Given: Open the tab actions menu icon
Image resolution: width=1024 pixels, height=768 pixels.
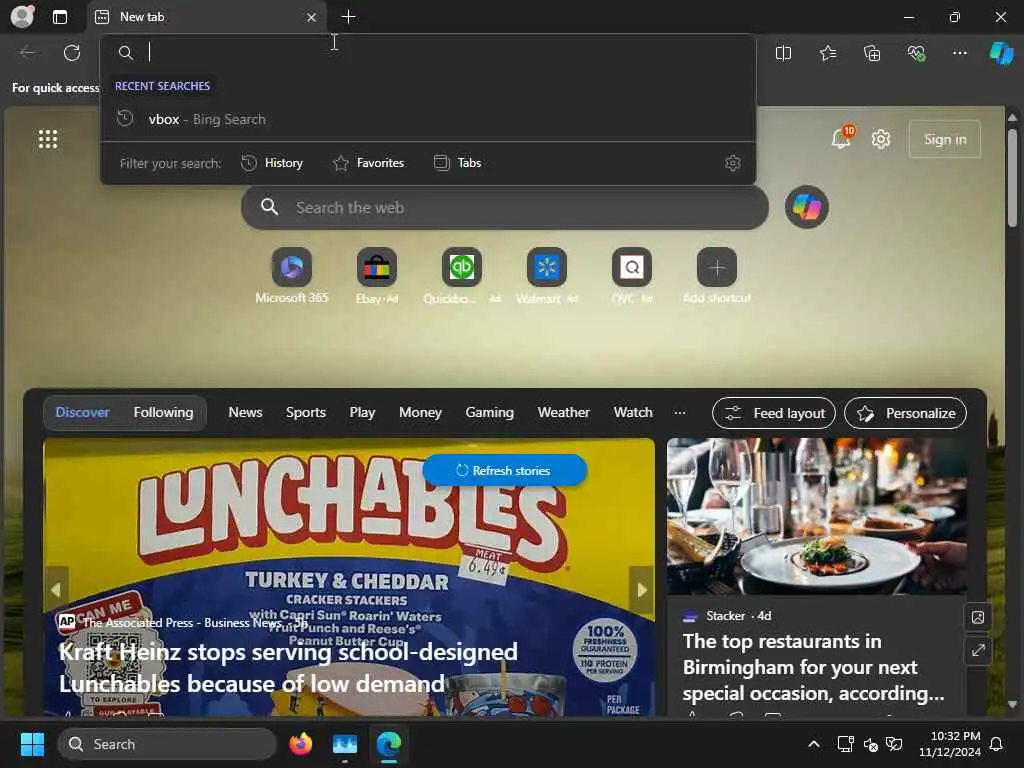Looking at the screenshot, I should [x=60, y=17].
